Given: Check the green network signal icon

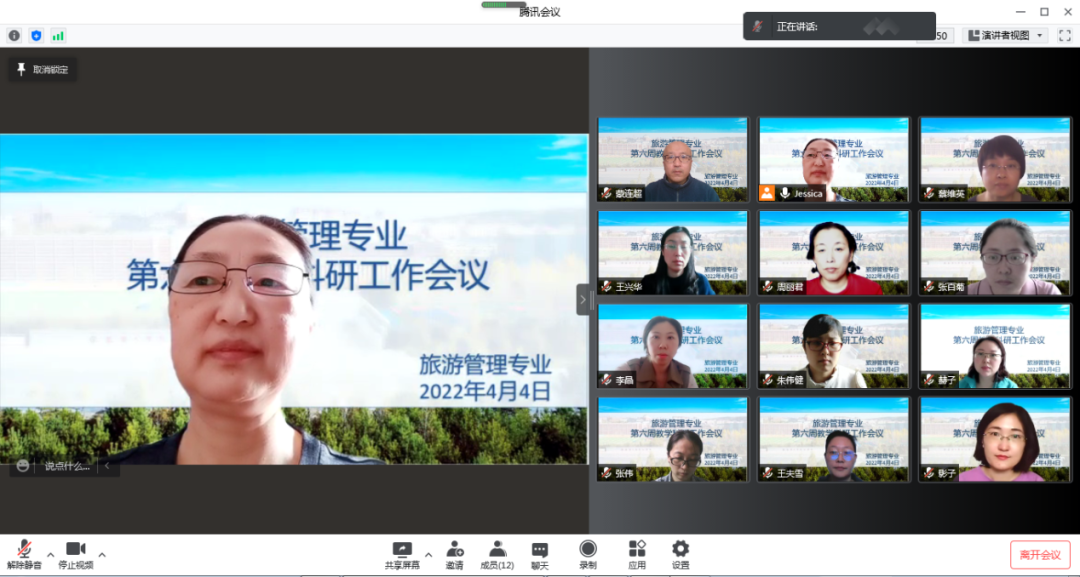Looking at the screenshot, I should click(58, 36).
